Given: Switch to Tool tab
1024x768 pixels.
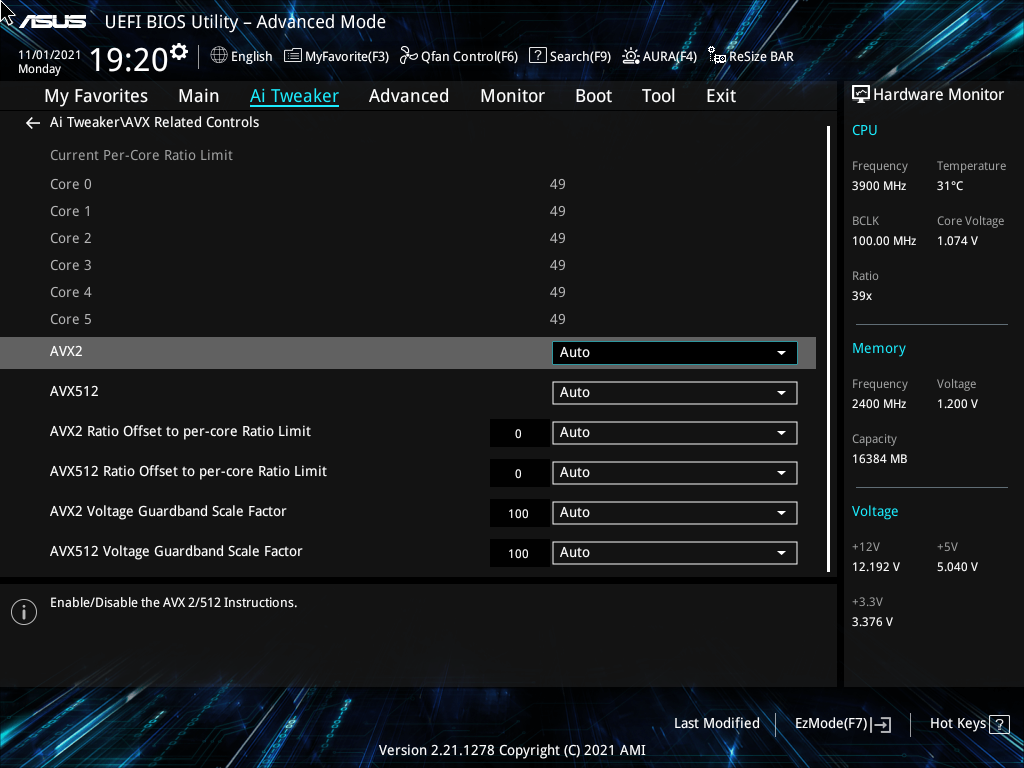Looking at the screenshot, I should coord(658,96).
